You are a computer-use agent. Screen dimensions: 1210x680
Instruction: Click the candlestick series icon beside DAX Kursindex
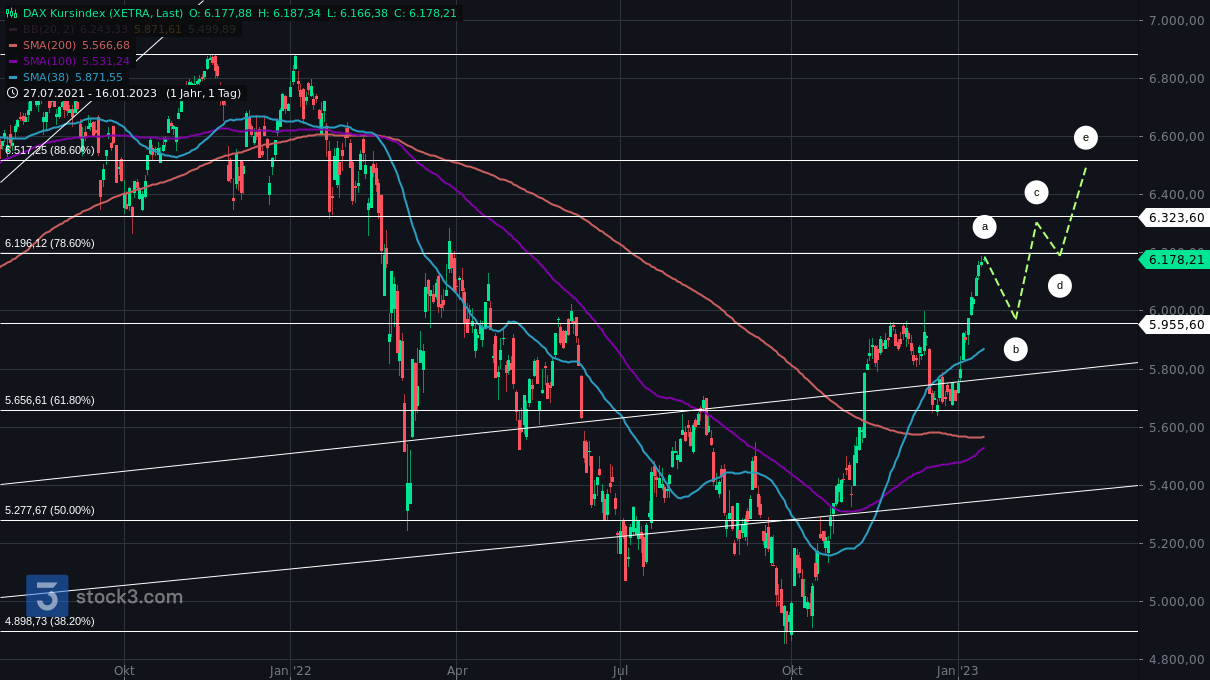pos(10,14)
